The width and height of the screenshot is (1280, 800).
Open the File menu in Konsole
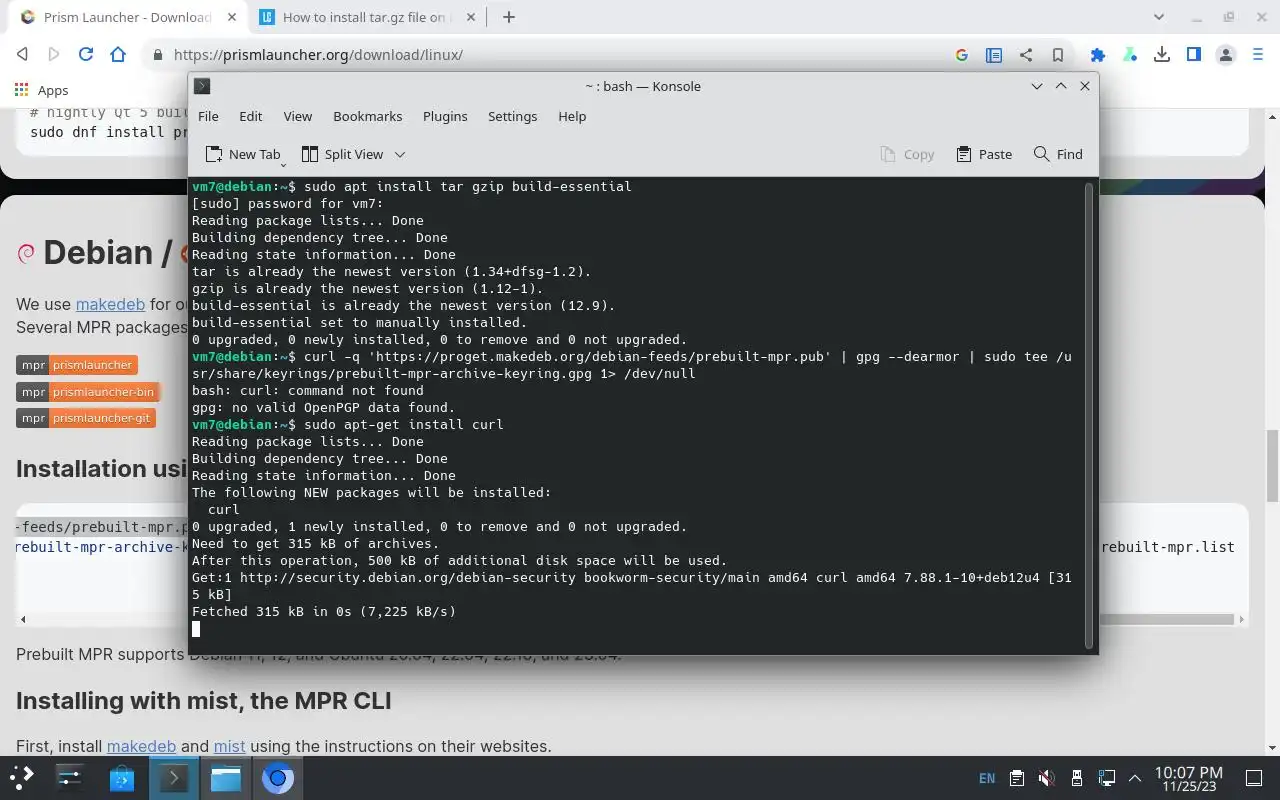(208, 116)
